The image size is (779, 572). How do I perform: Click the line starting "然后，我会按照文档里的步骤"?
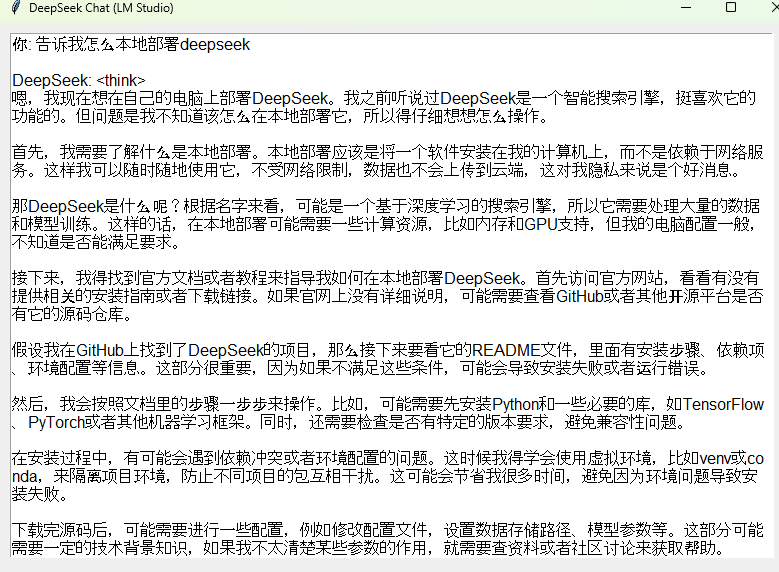coord(388,404)
